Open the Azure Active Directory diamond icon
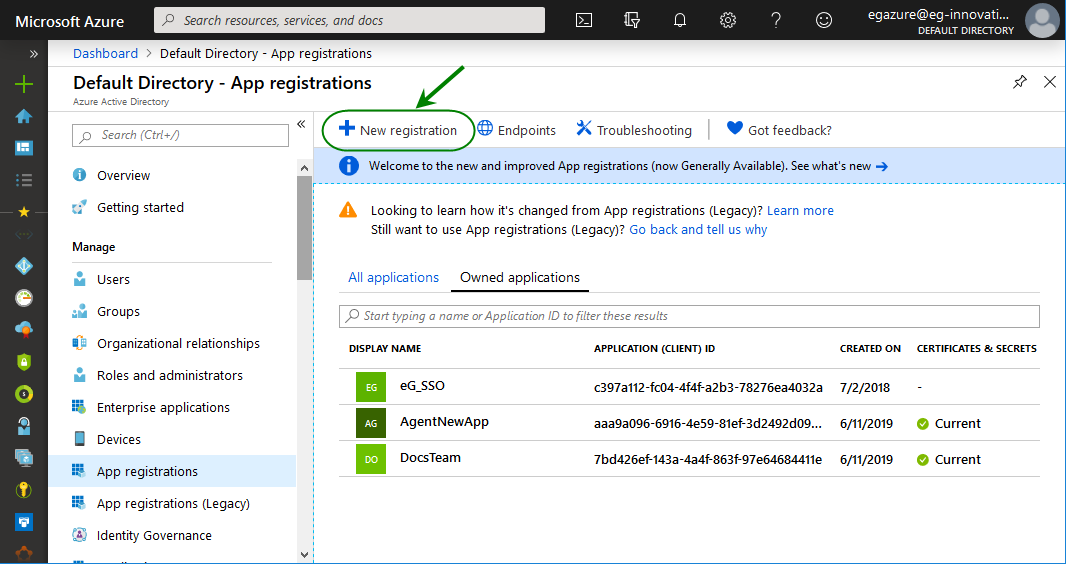The width and height of the screenshot is (1066, 564). pyautogui.click(x=24, y=266)
